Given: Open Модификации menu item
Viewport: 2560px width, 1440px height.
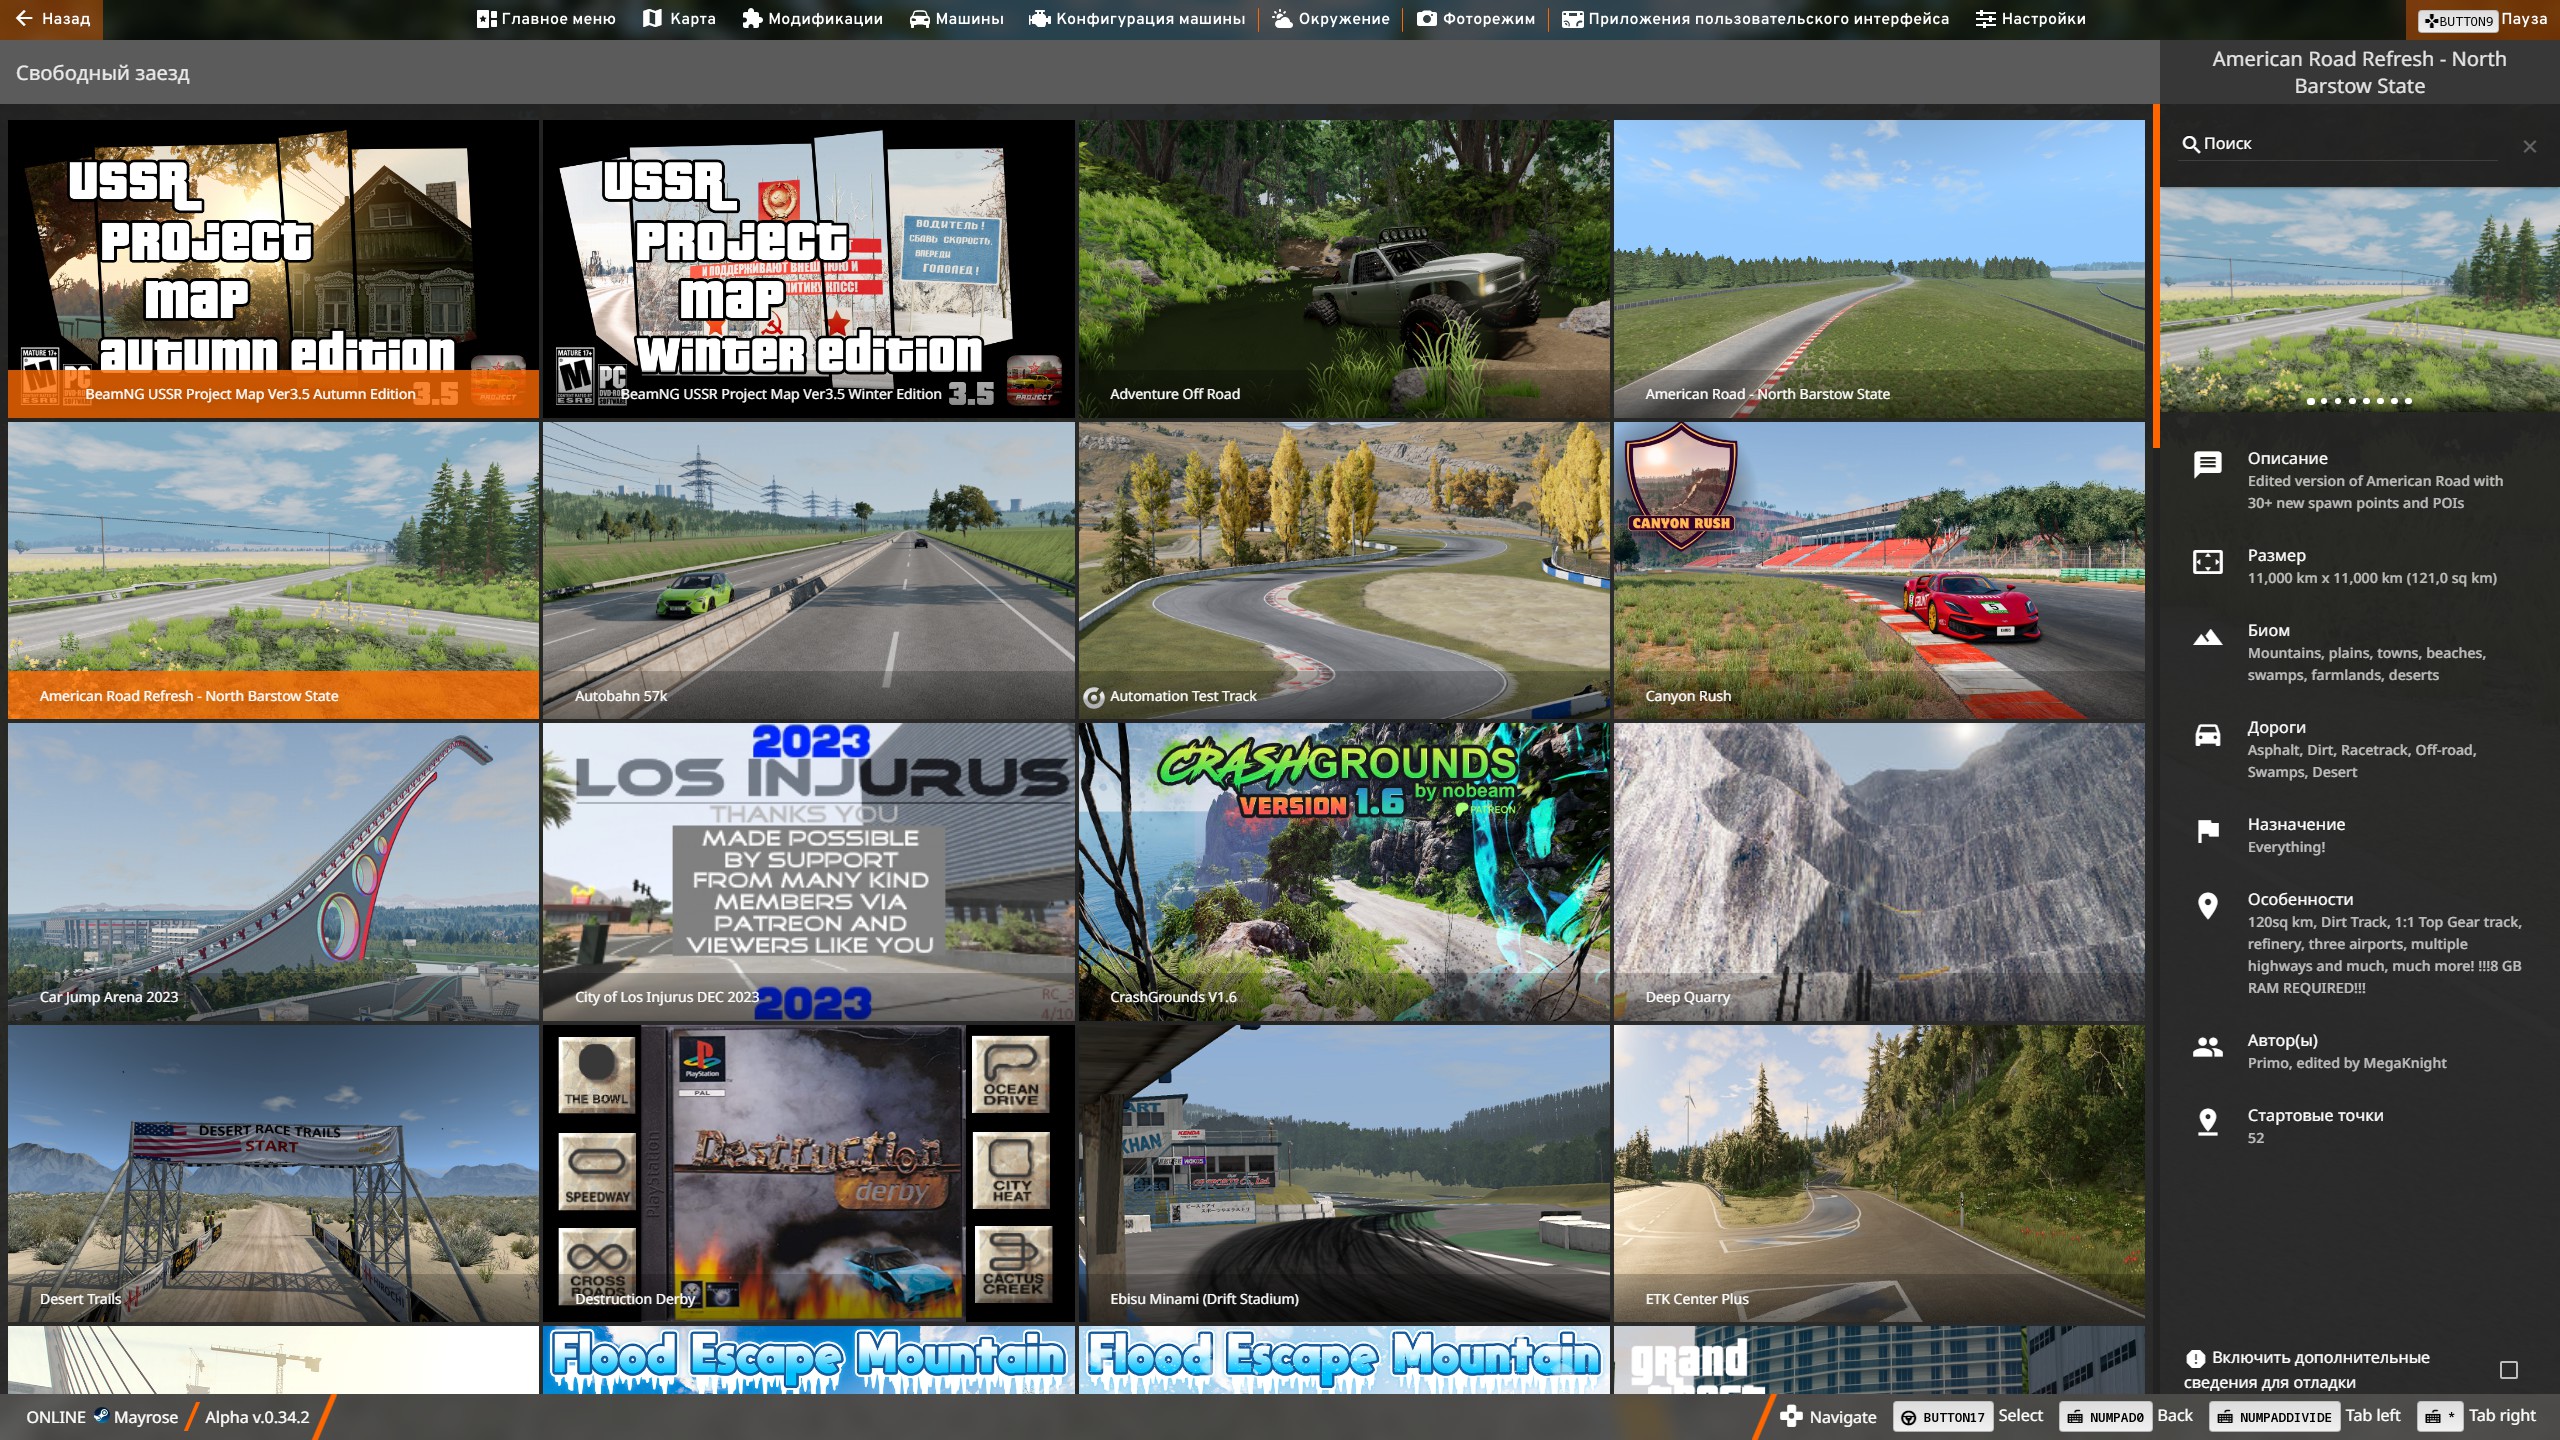Looking at the screenshot, I should [x=812, y=19].
